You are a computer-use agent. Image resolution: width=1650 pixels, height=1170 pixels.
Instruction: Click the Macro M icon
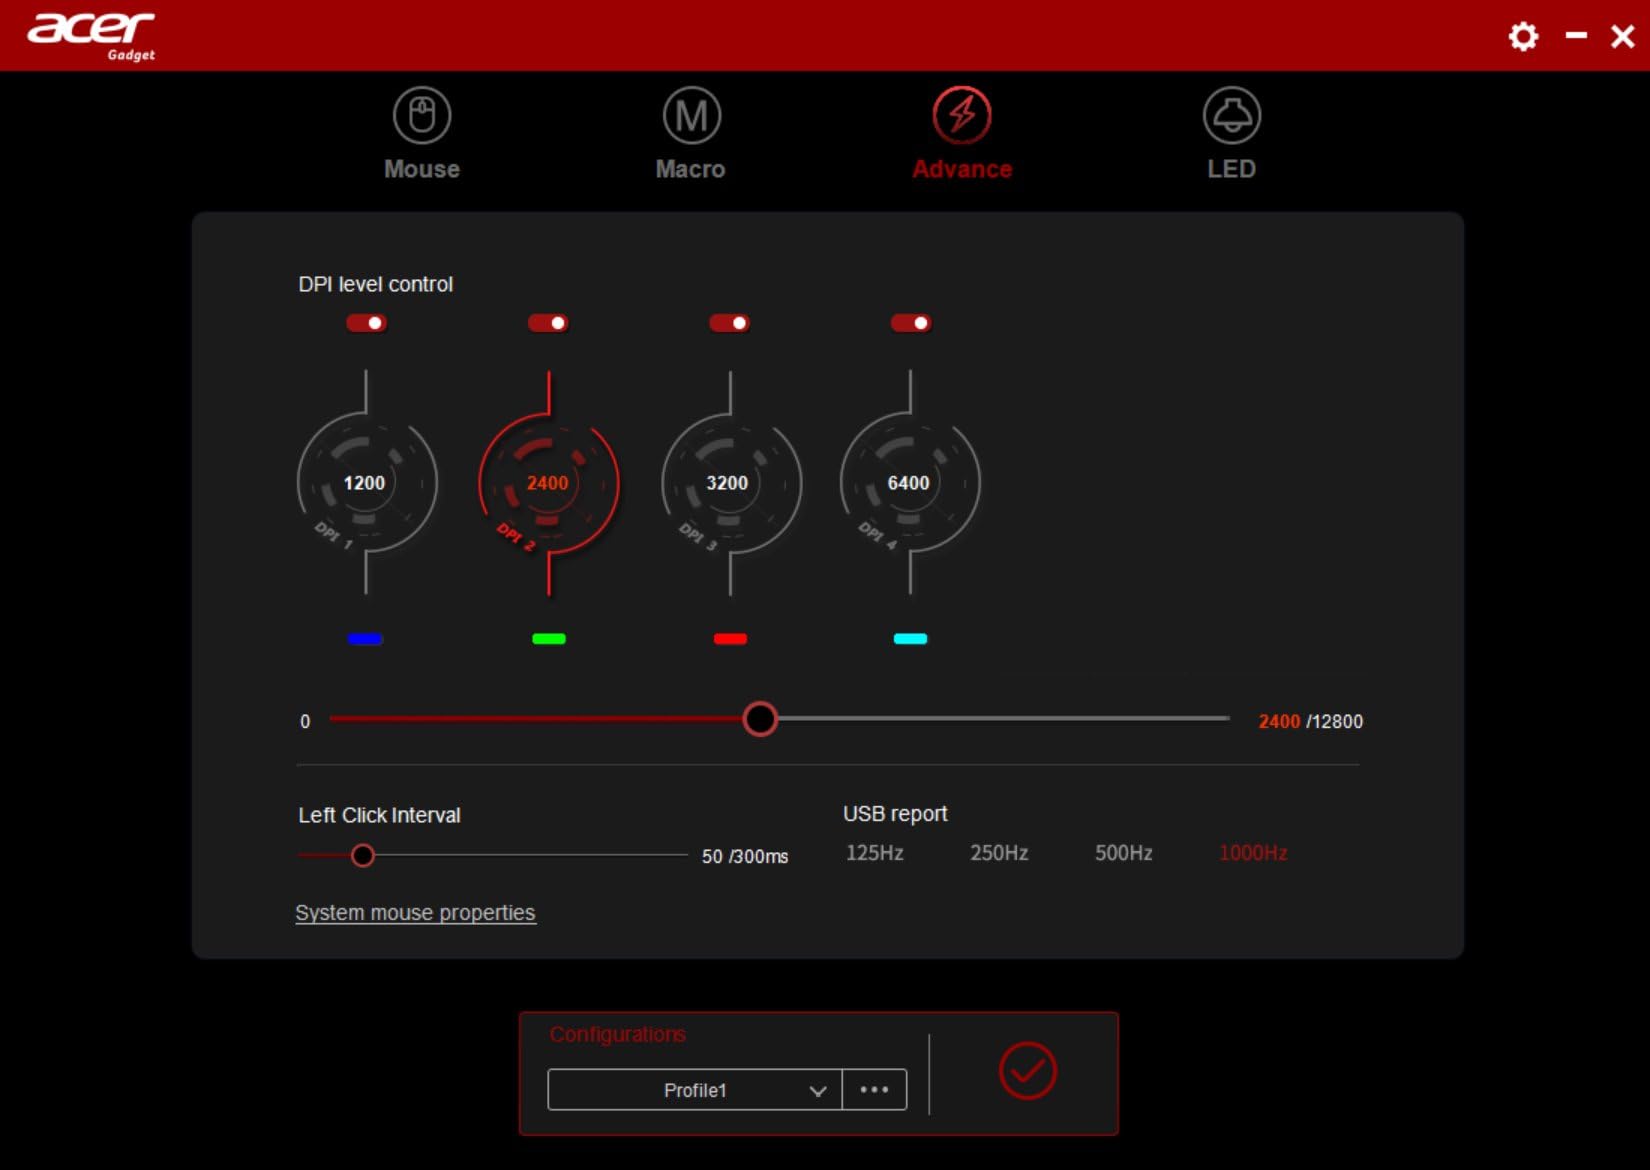692,115
